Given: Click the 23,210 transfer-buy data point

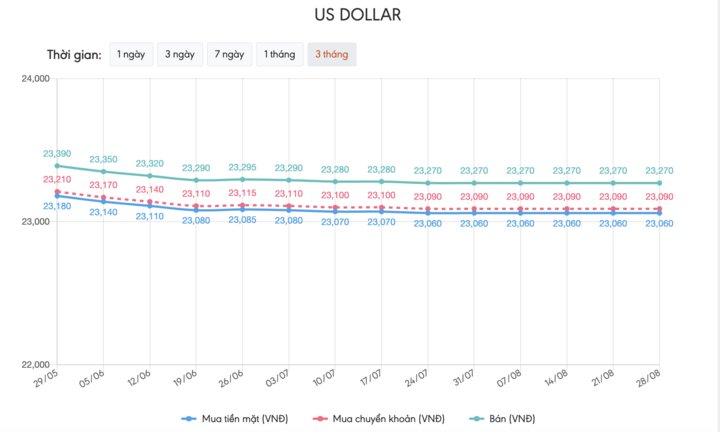Looking at the screenshot, I should 57,191.
